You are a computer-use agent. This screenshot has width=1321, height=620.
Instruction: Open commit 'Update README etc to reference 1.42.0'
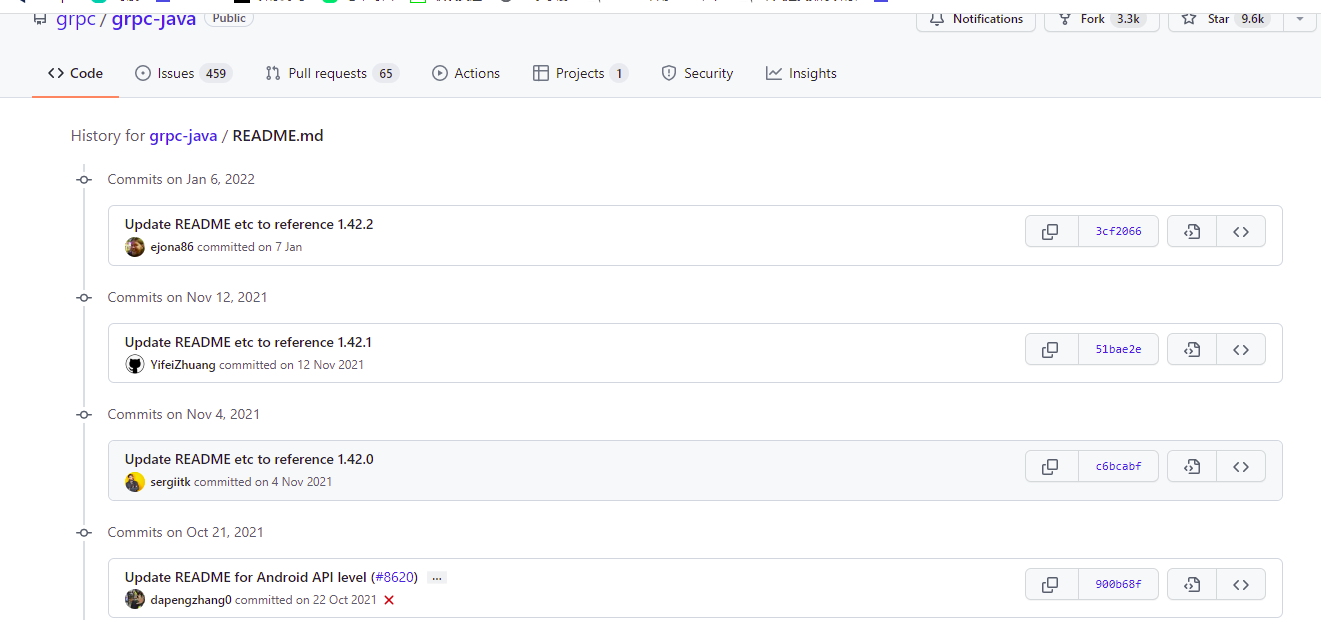249,459
